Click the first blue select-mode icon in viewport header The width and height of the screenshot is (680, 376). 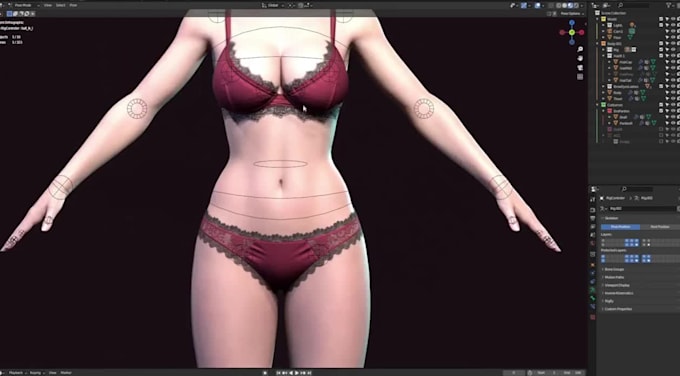pos(10,14)
